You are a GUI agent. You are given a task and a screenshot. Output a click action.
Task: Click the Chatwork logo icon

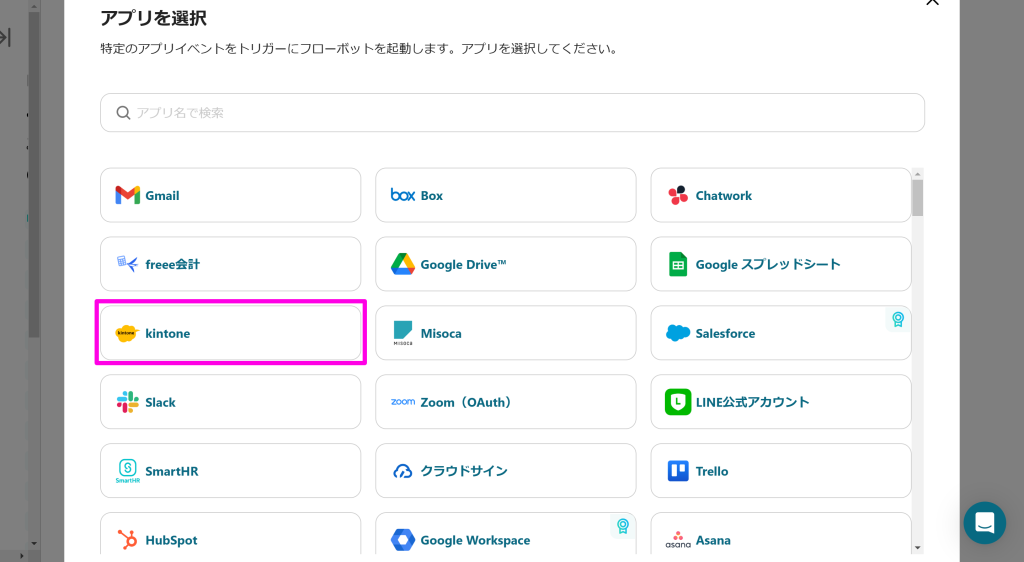[678, 195]
